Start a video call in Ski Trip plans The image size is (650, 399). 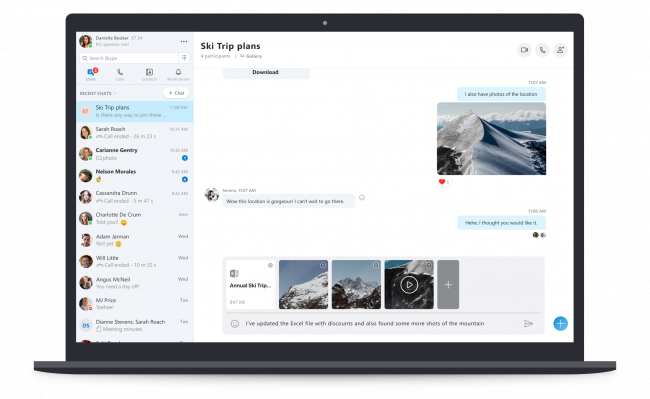click(524, 50)
